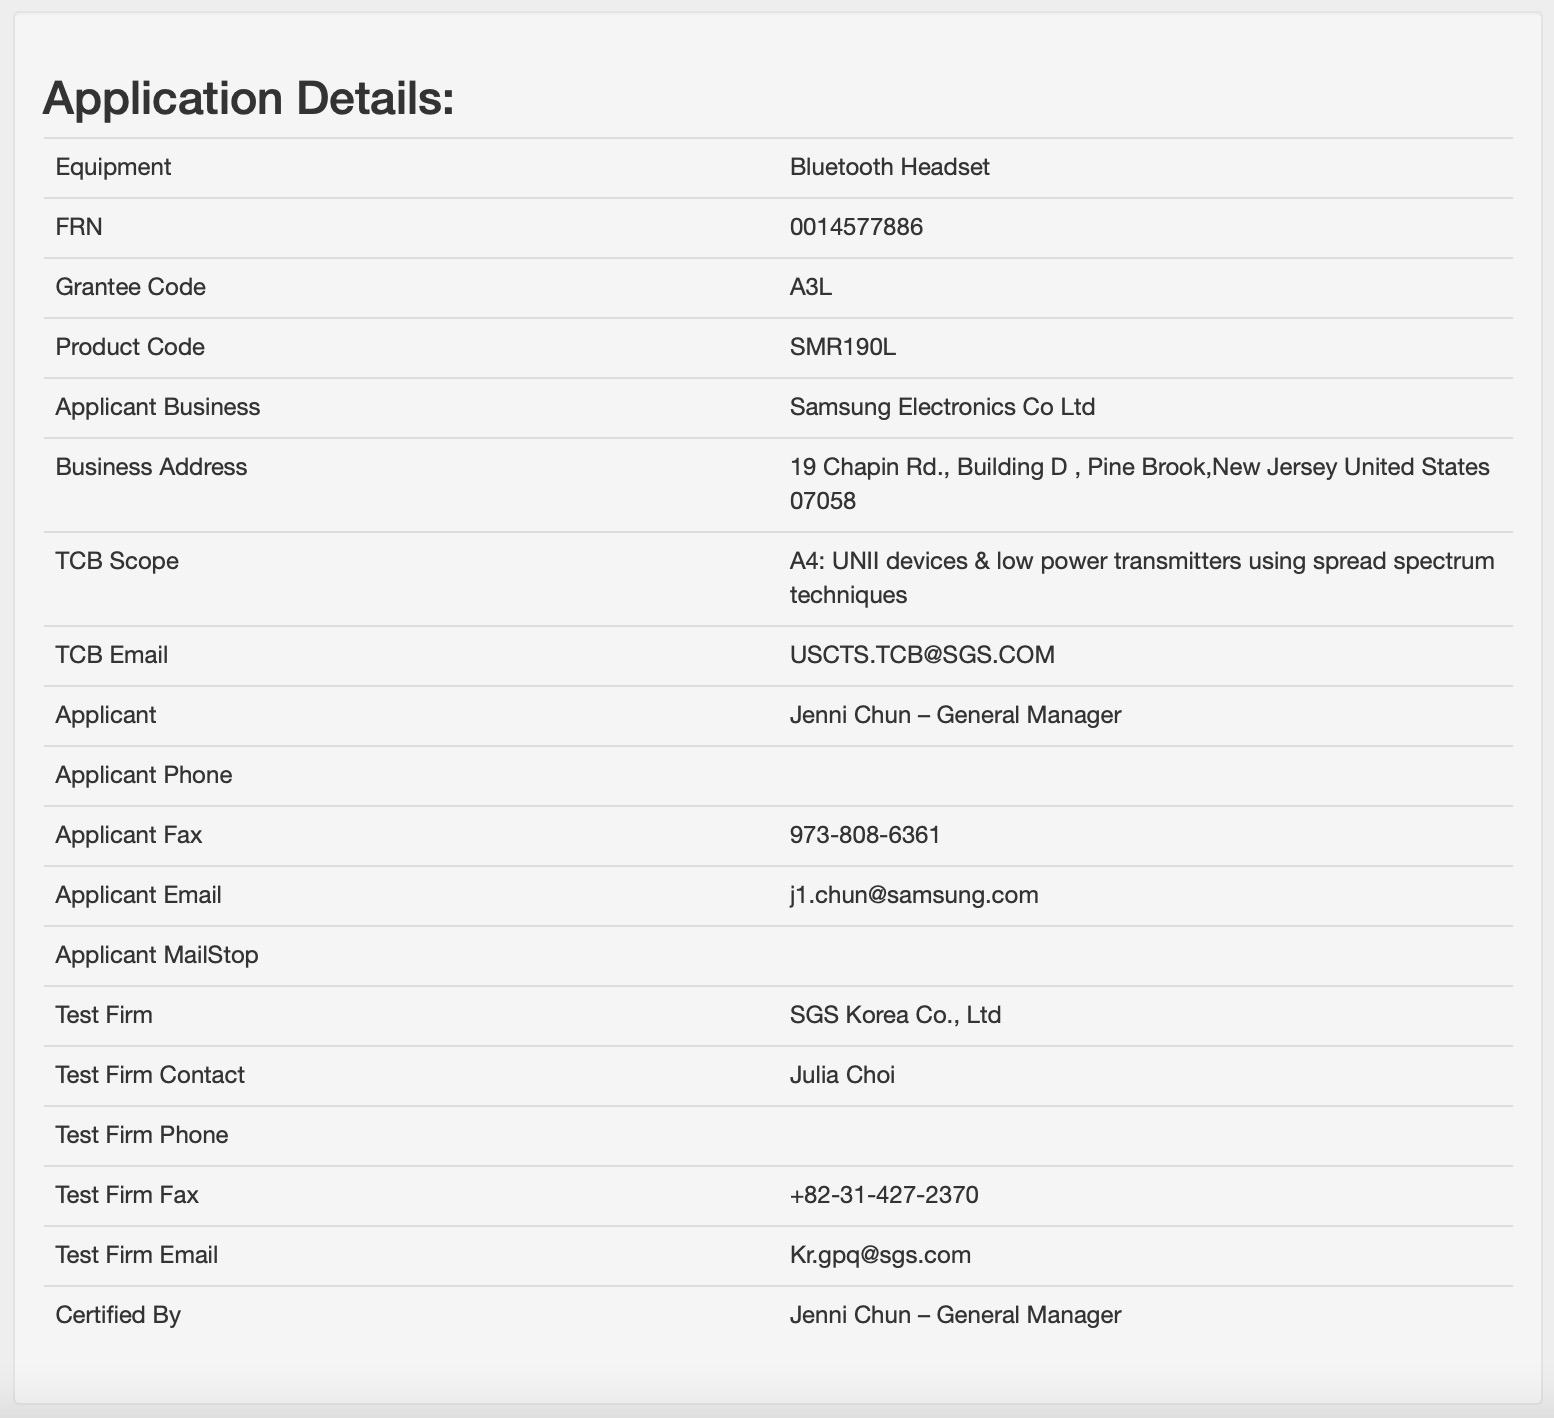Click the "Application Details:" heading
This screenshot has width=1554, height=1418.
click(248, 98)
